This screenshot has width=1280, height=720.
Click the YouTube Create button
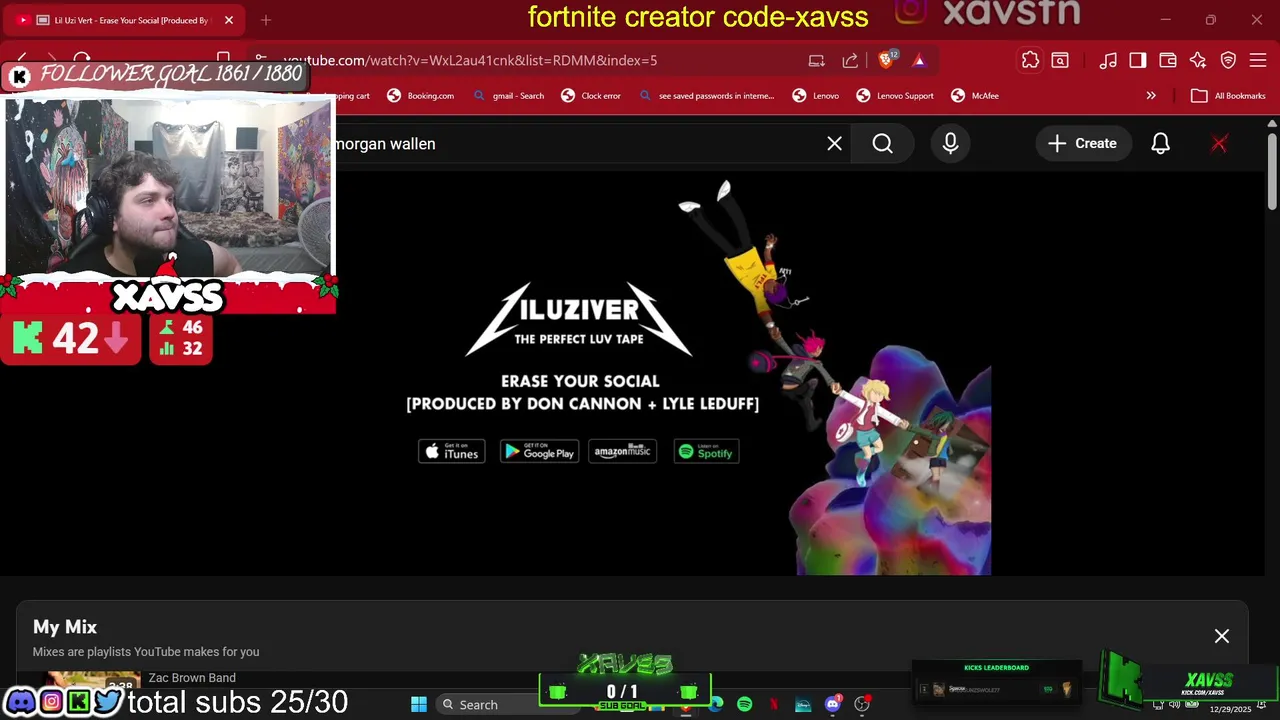(1082, 144)
